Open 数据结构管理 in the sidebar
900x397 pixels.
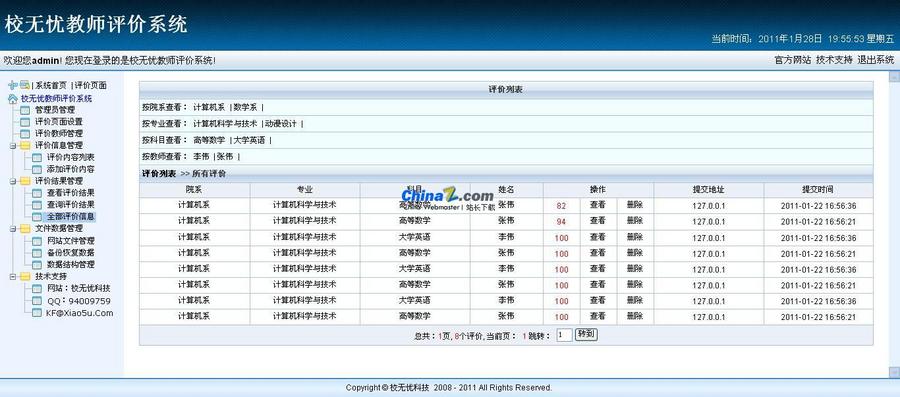(71, 264)
